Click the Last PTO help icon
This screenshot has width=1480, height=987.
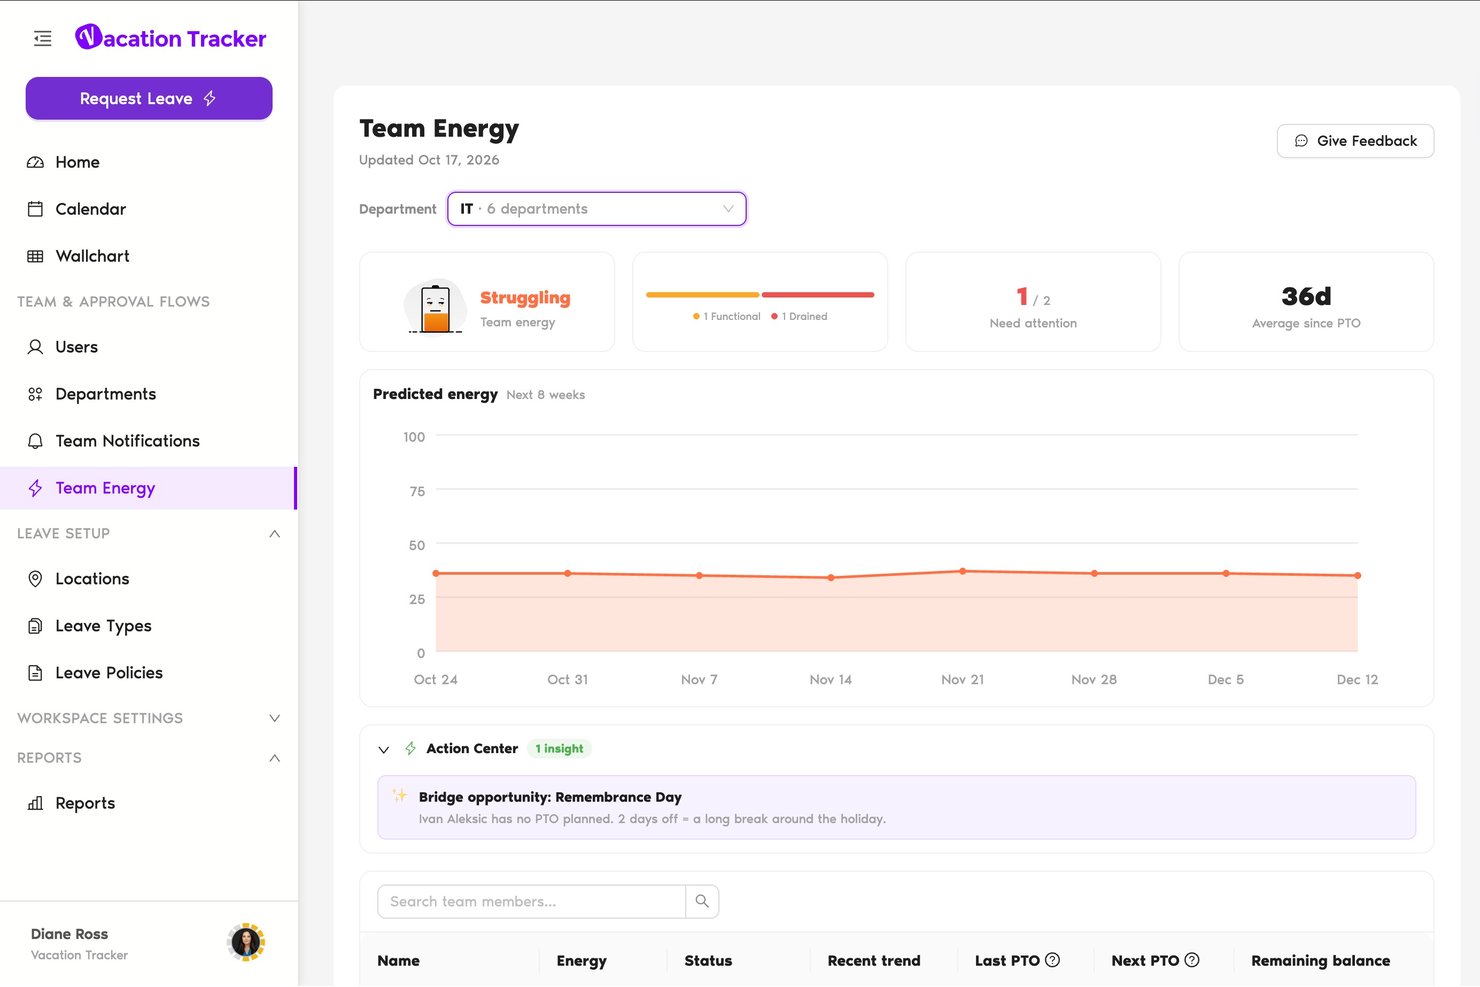[x=1052, y=960]
